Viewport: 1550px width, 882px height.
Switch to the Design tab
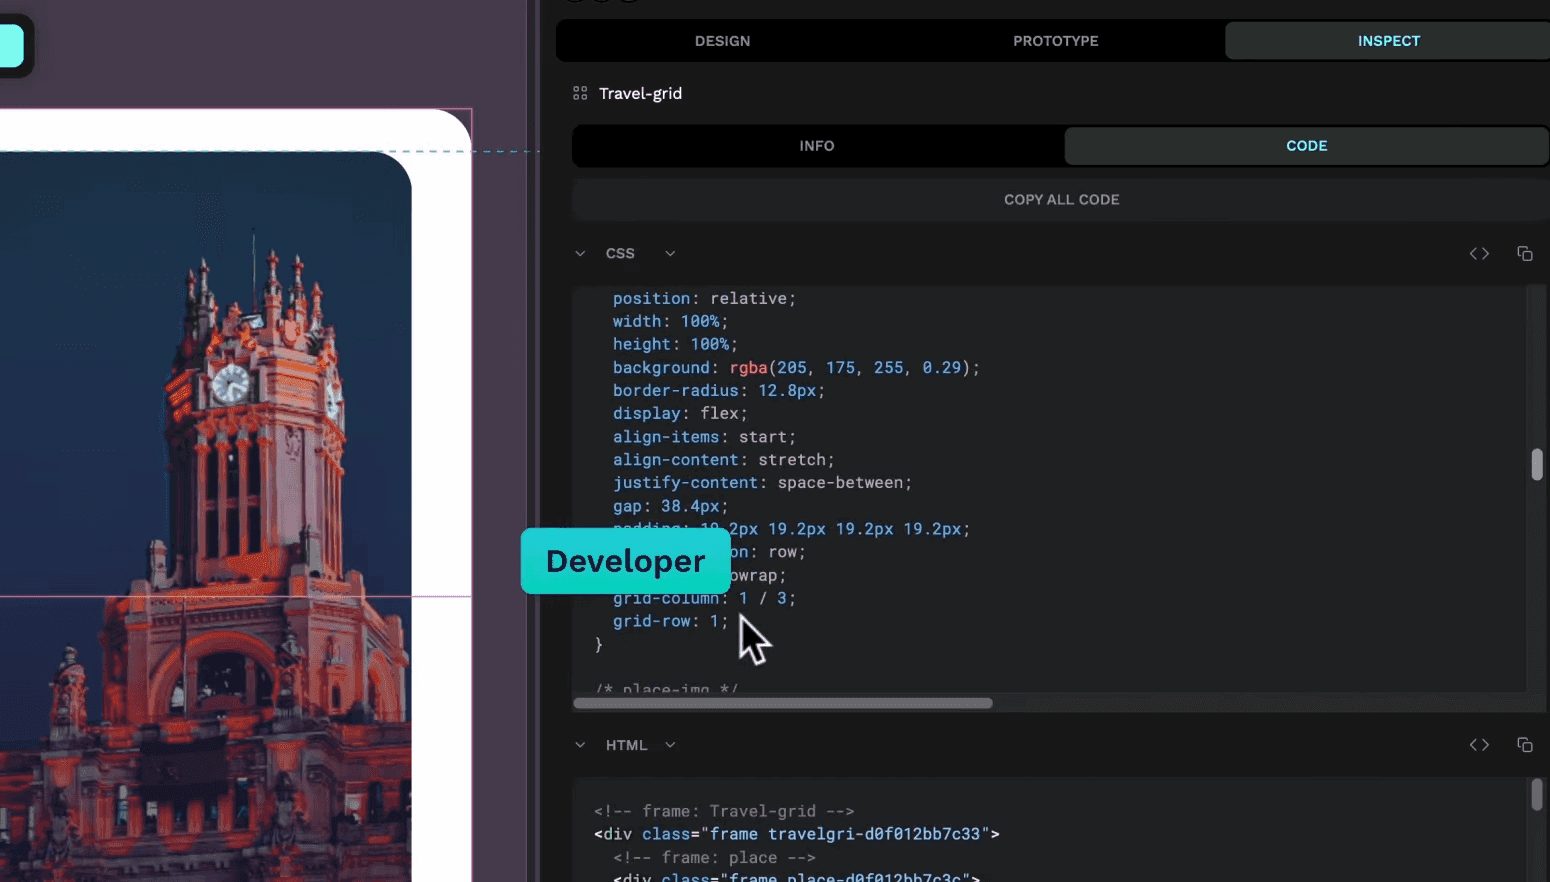click(x=722, y=41)
